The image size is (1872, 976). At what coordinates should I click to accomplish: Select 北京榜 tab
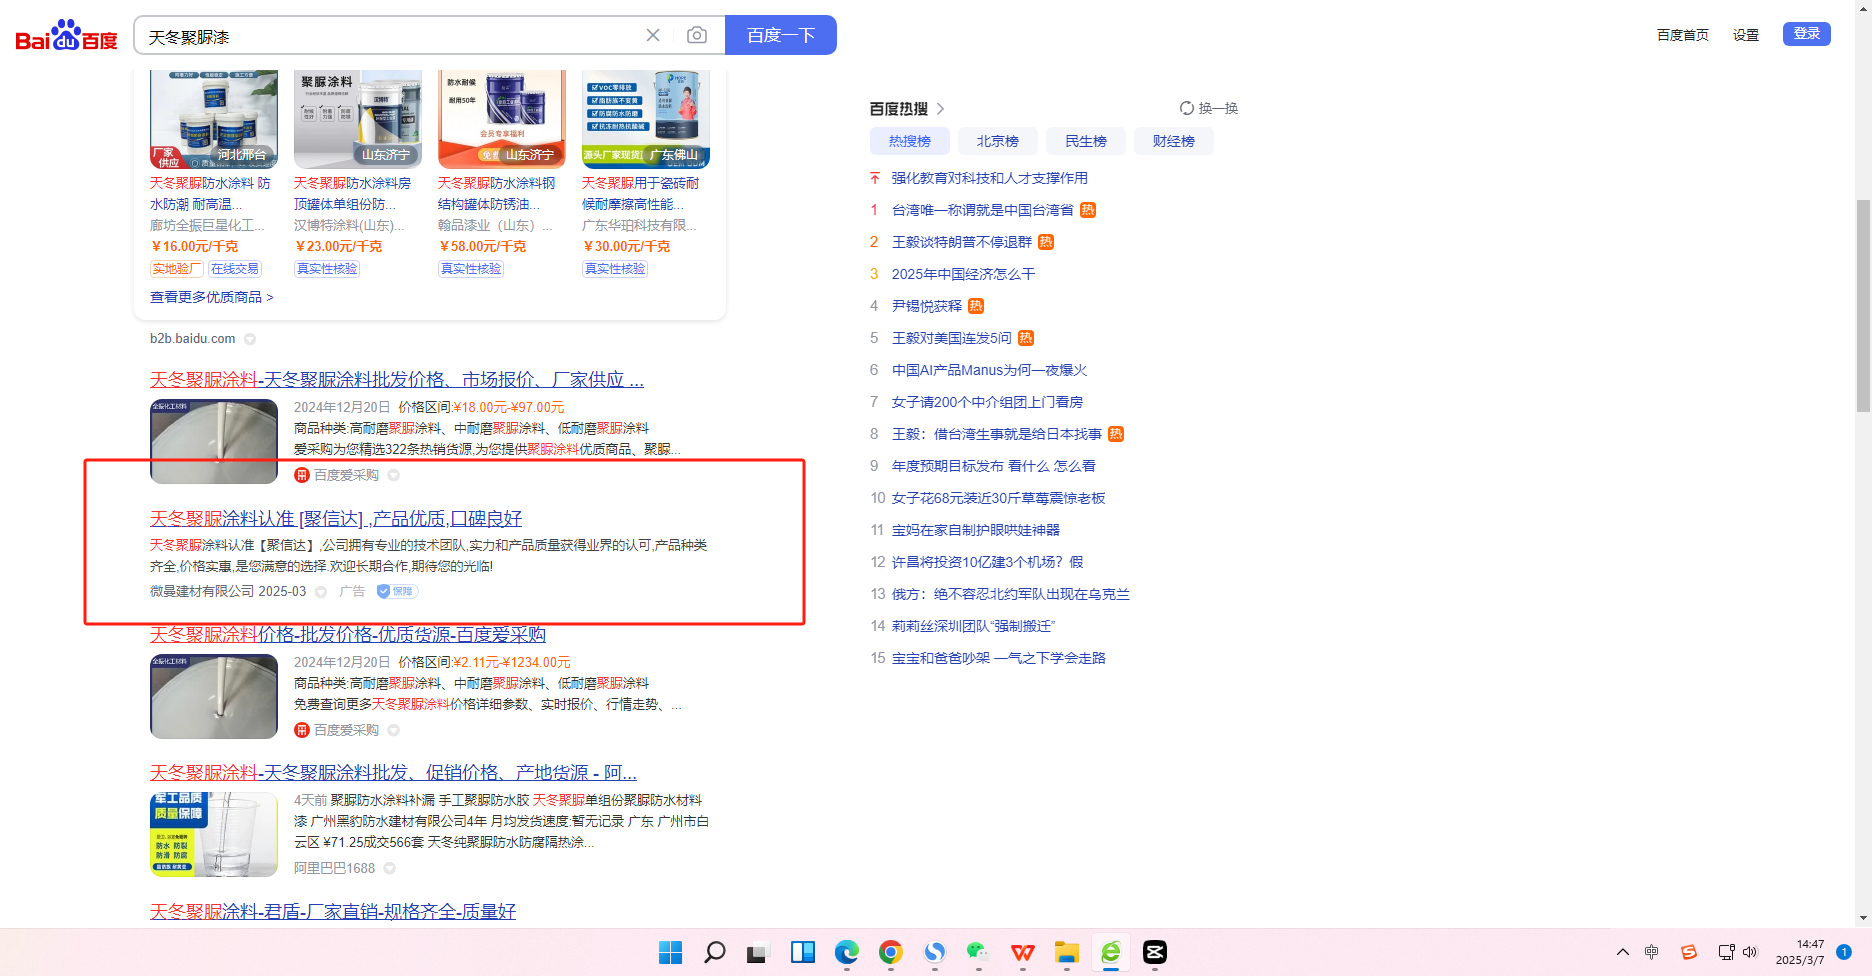pyautogui.click(x=998, y=141)
